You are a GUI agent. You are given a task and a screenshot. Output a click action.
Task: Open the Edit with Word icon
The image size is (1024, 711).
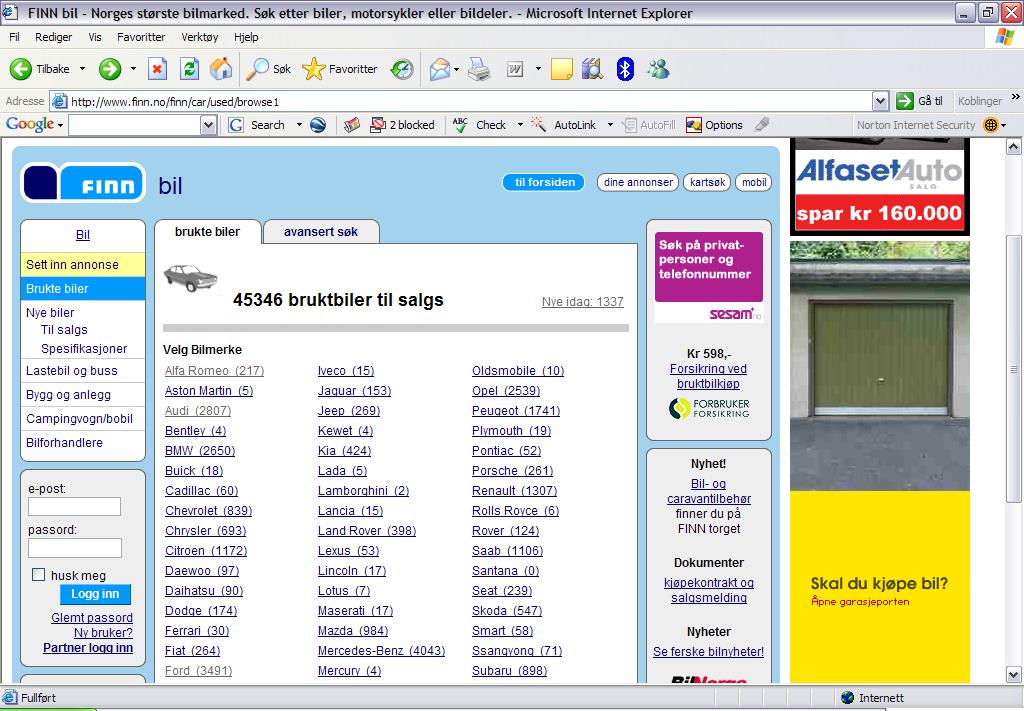click(515, 69)
